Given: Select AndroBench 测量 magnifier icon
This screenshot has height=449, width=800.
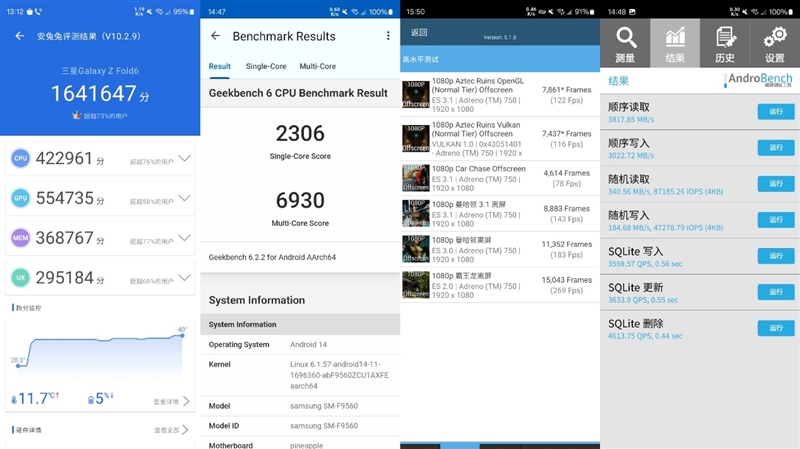Looking at the screenshot, I should coord(625,43).
